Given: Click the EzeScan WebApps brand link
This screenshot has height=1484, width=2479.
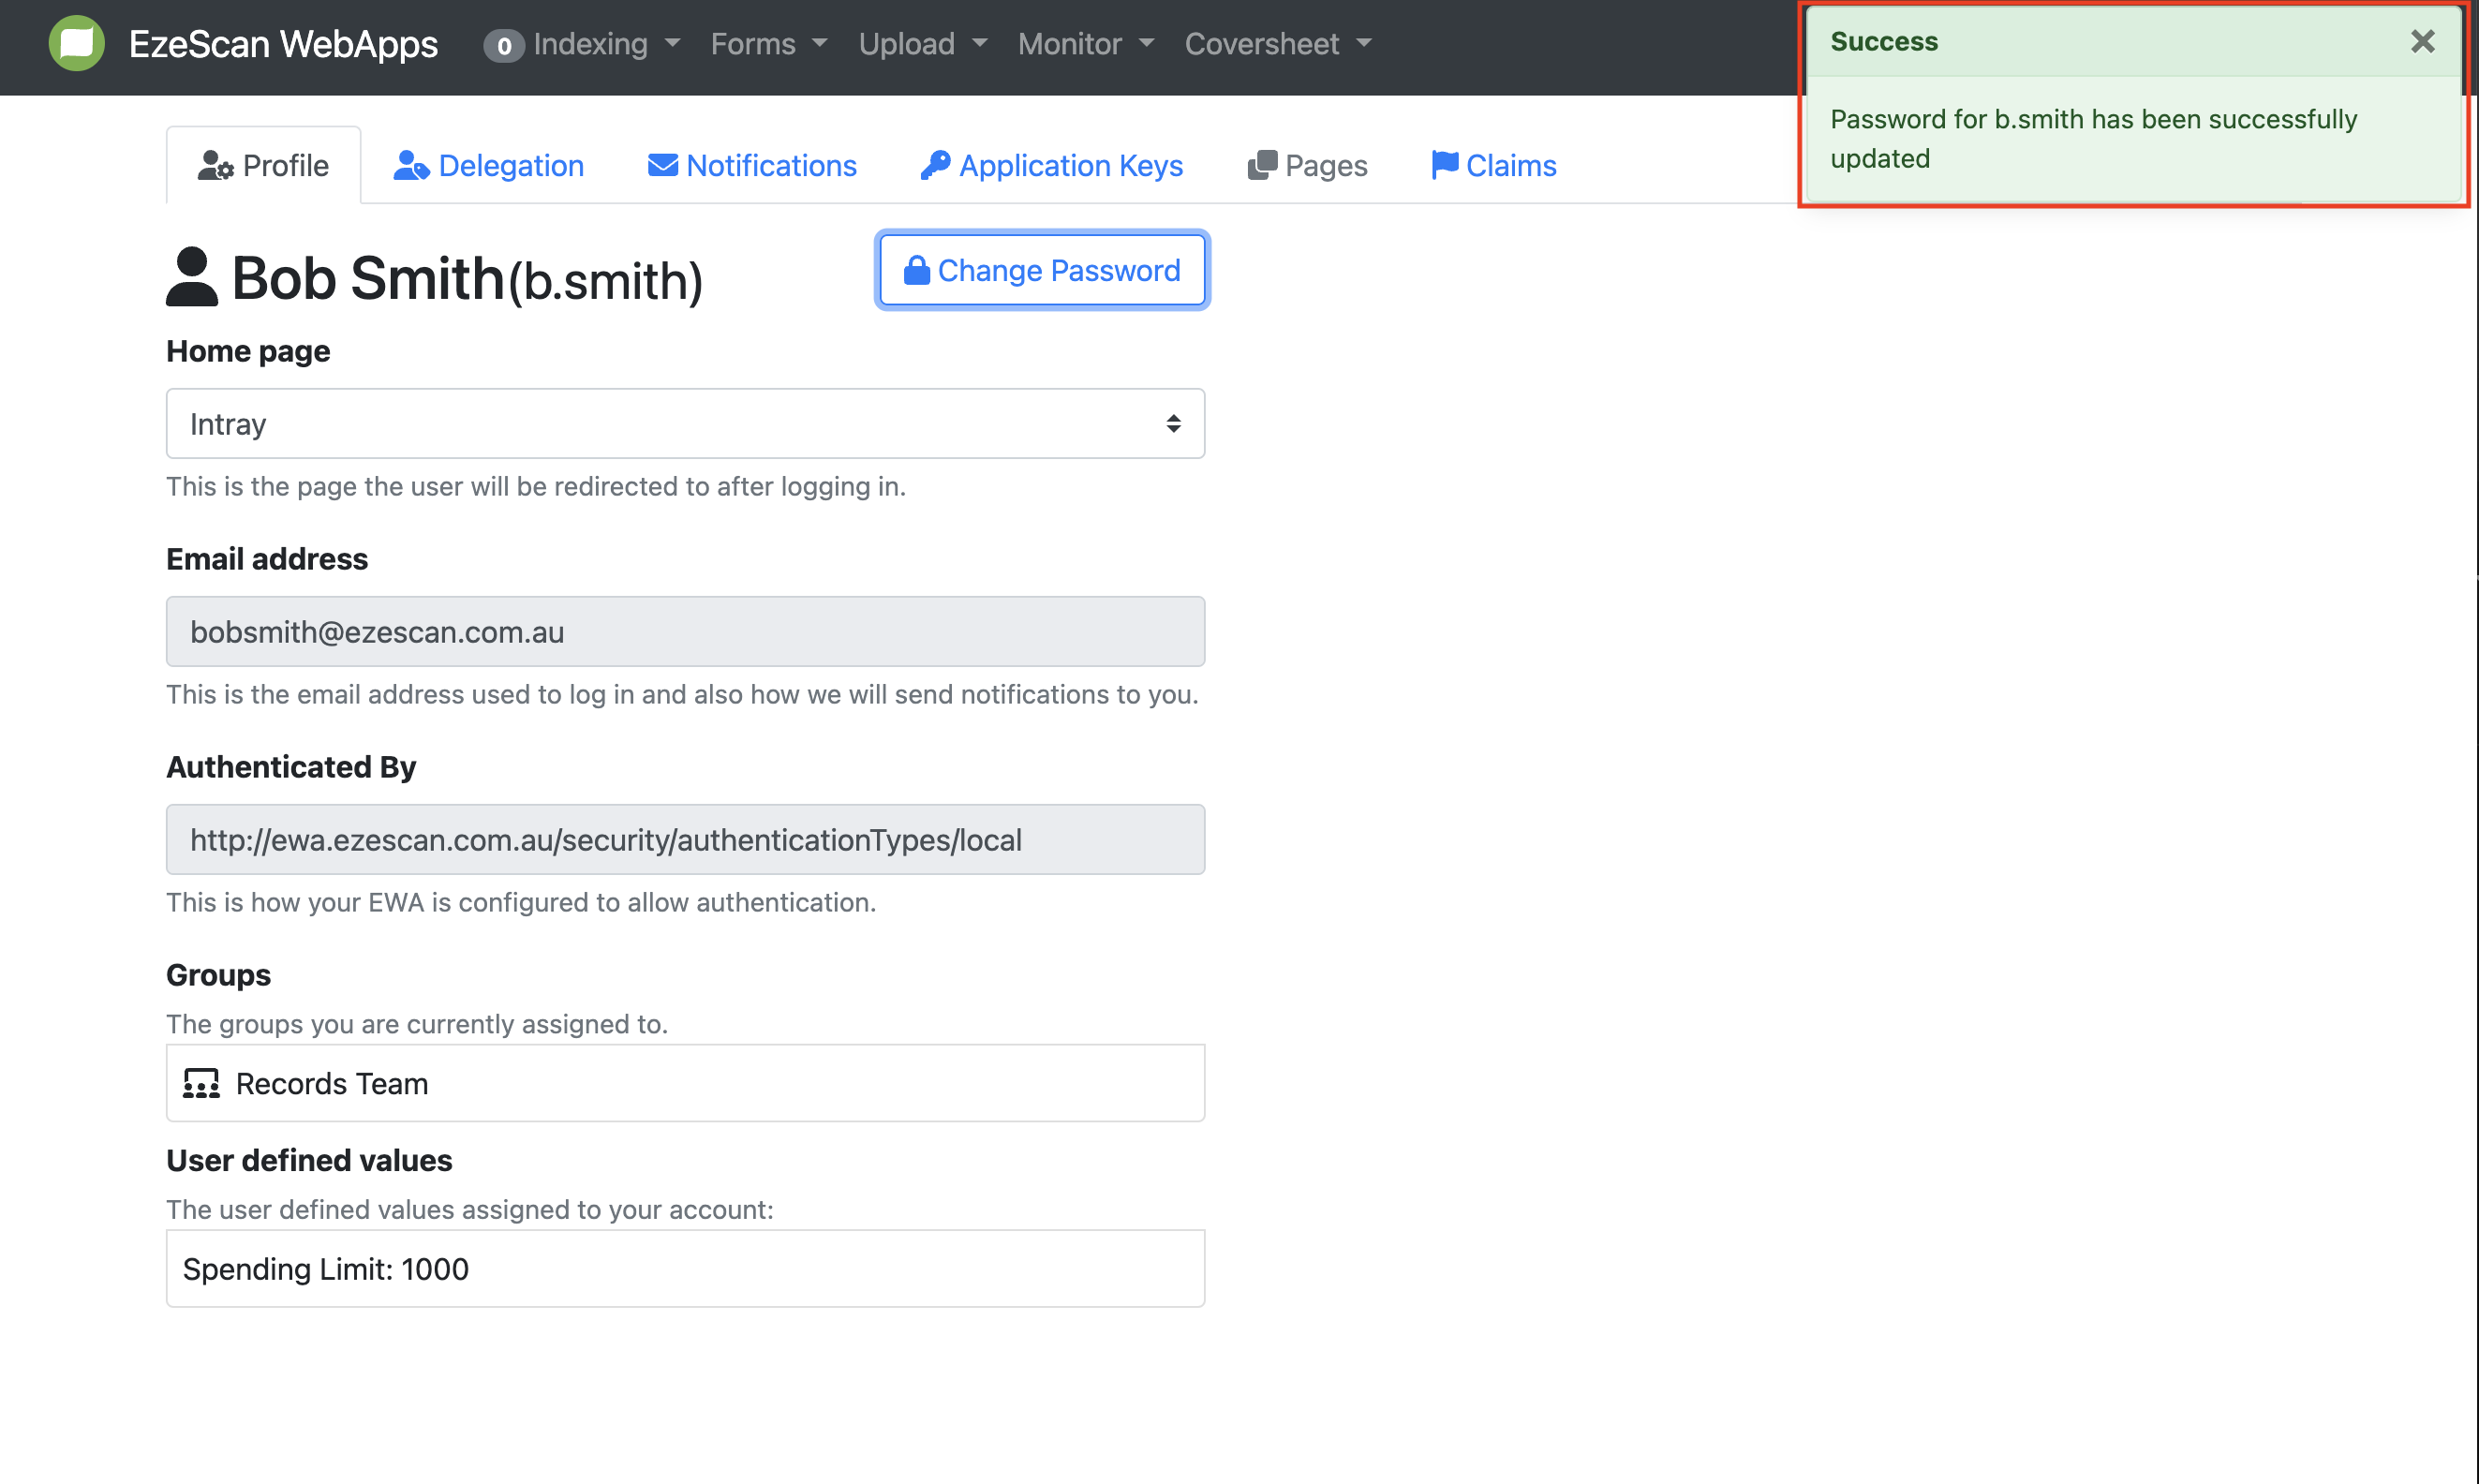Looking at the screenshot, I should point(283,44).
